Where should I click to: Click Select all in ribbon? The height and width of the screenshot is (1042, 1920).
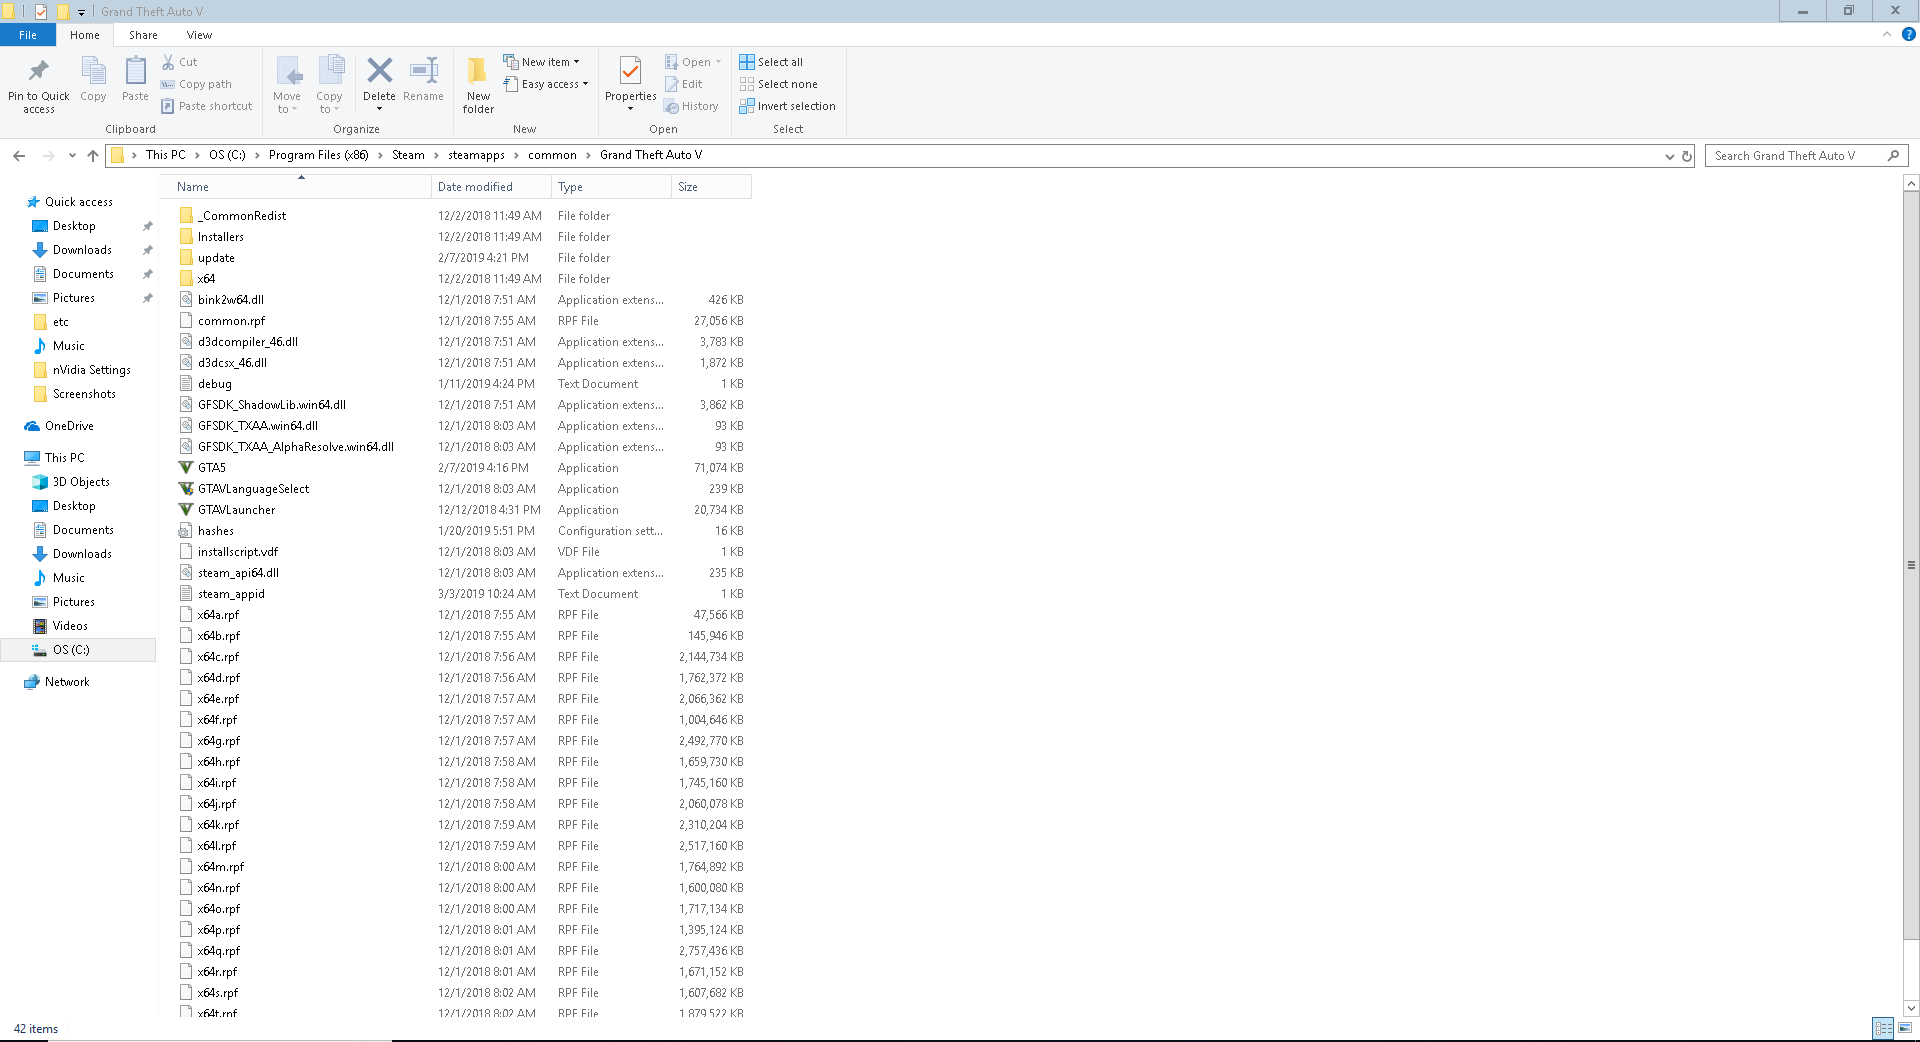pos(771,62)
